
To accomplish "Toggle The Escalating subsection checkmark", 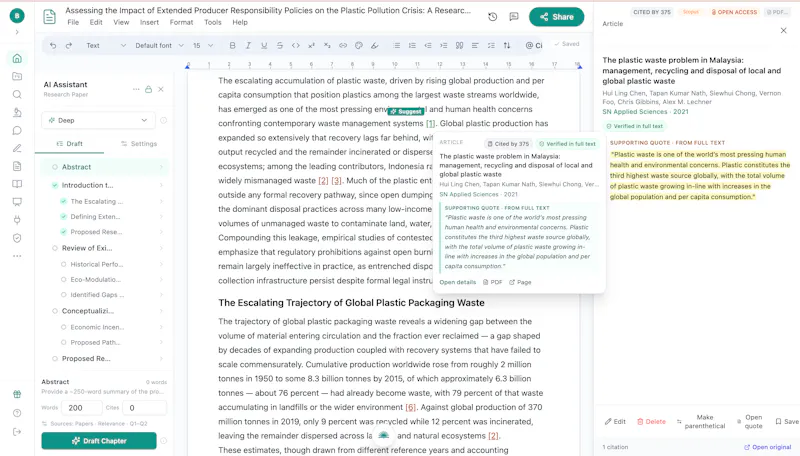I will tap(63, 201).
